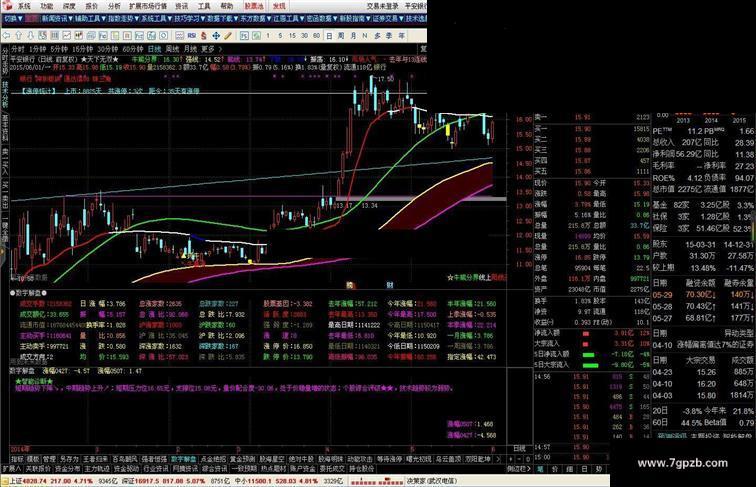Click the 管理 button in indicator bar
The image size is (756, 487).
tap(49, 459)
